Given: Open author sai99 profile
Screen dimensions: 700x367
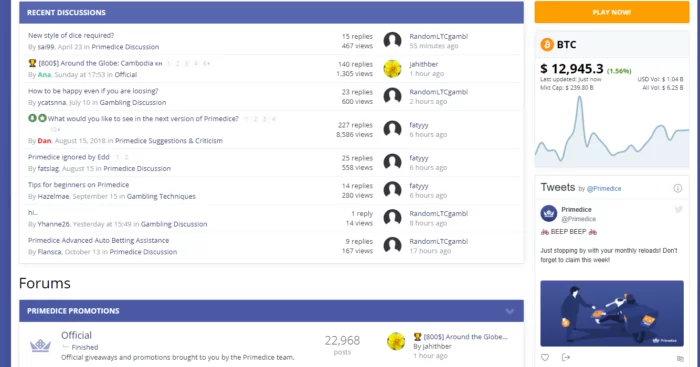Looking at the screenshot, I should (46, 47).
